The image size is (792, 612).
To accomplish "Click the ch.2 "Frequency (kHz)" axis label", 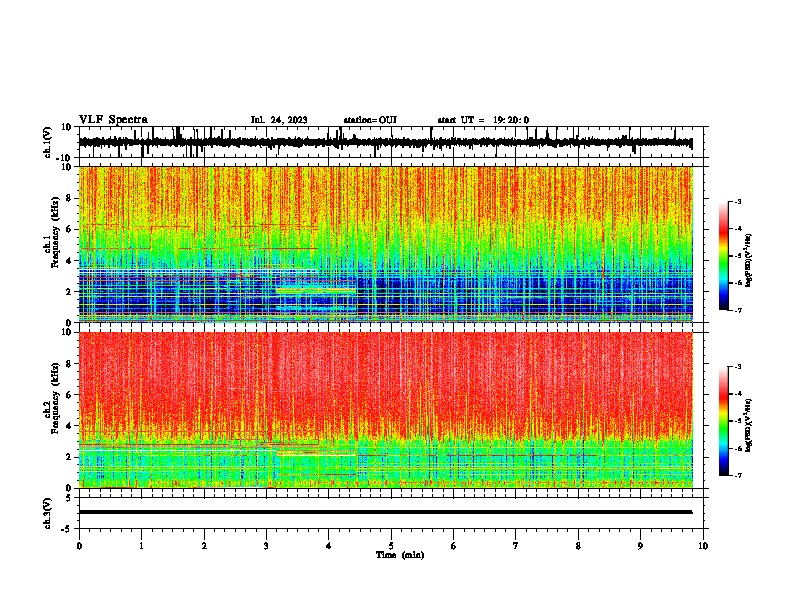I will coord(55,397).
